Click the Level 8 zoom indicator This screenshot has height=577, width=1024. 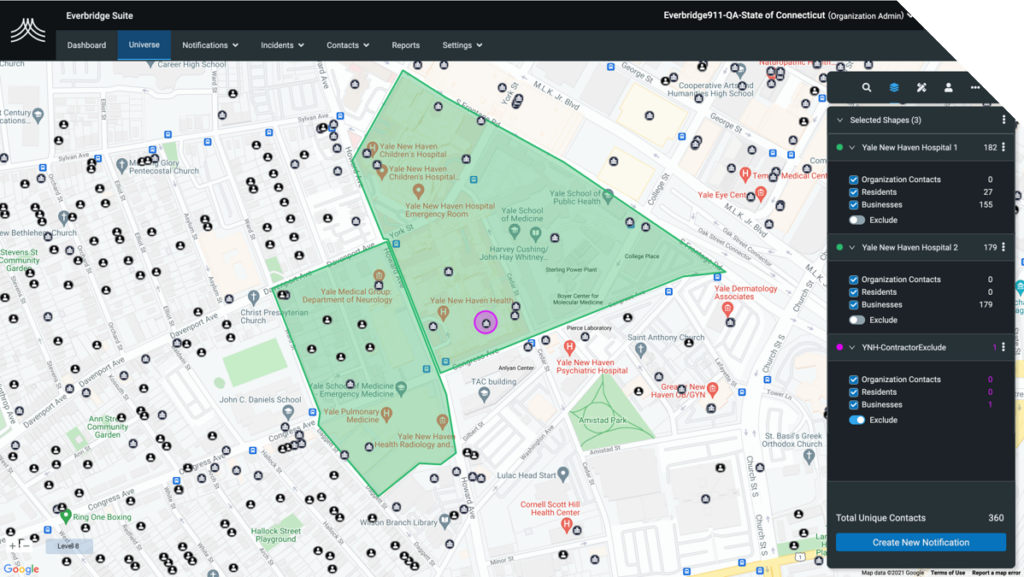pos(69,546)
